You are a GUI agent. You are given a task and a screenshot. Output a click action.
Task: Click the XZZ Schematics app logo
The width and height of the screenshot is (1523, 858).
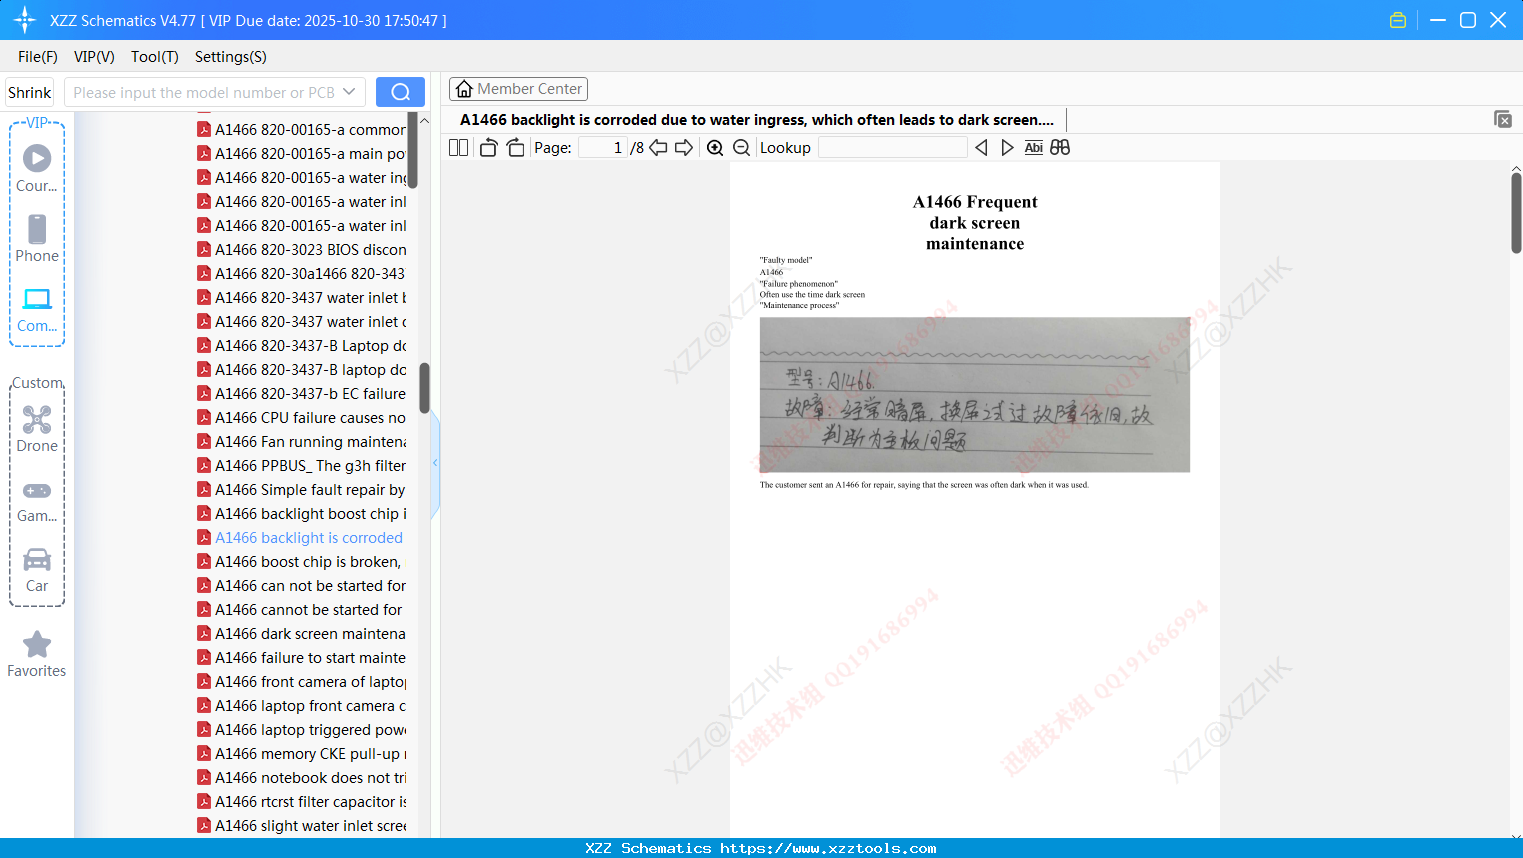25,20
